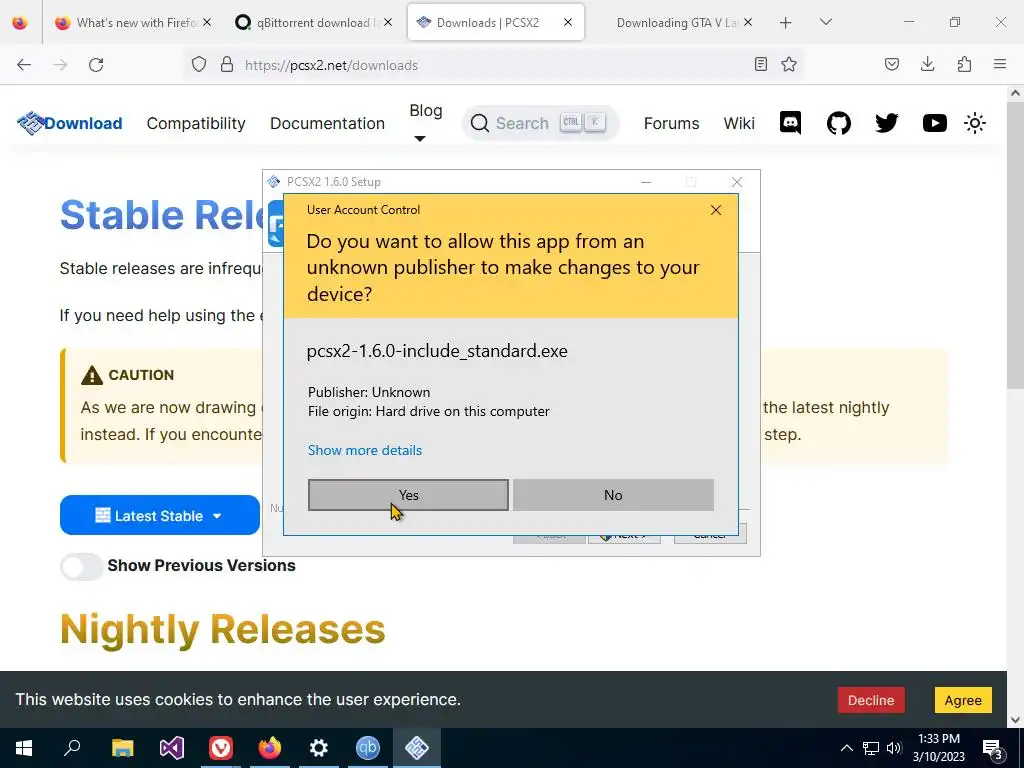Open taskbar clock showing 1:33 PM

click(938, 748)
